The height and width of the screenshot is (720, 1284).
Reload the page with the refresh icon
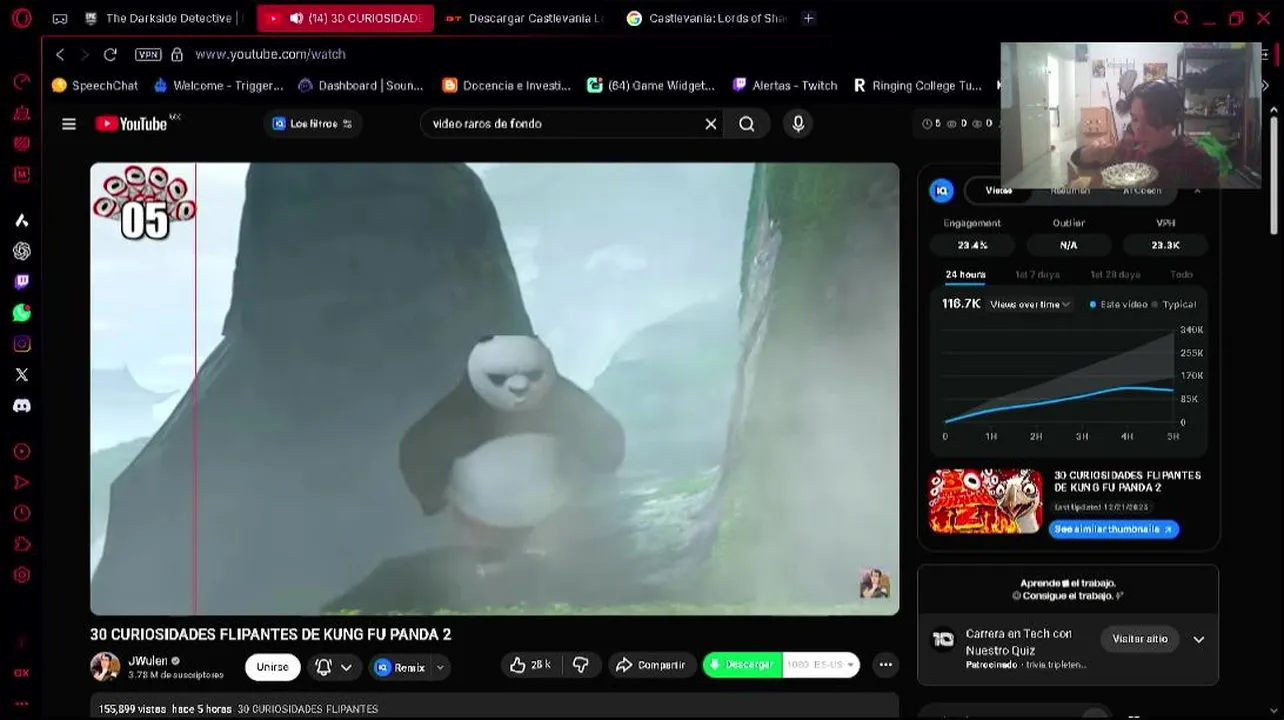pos(110,54)
